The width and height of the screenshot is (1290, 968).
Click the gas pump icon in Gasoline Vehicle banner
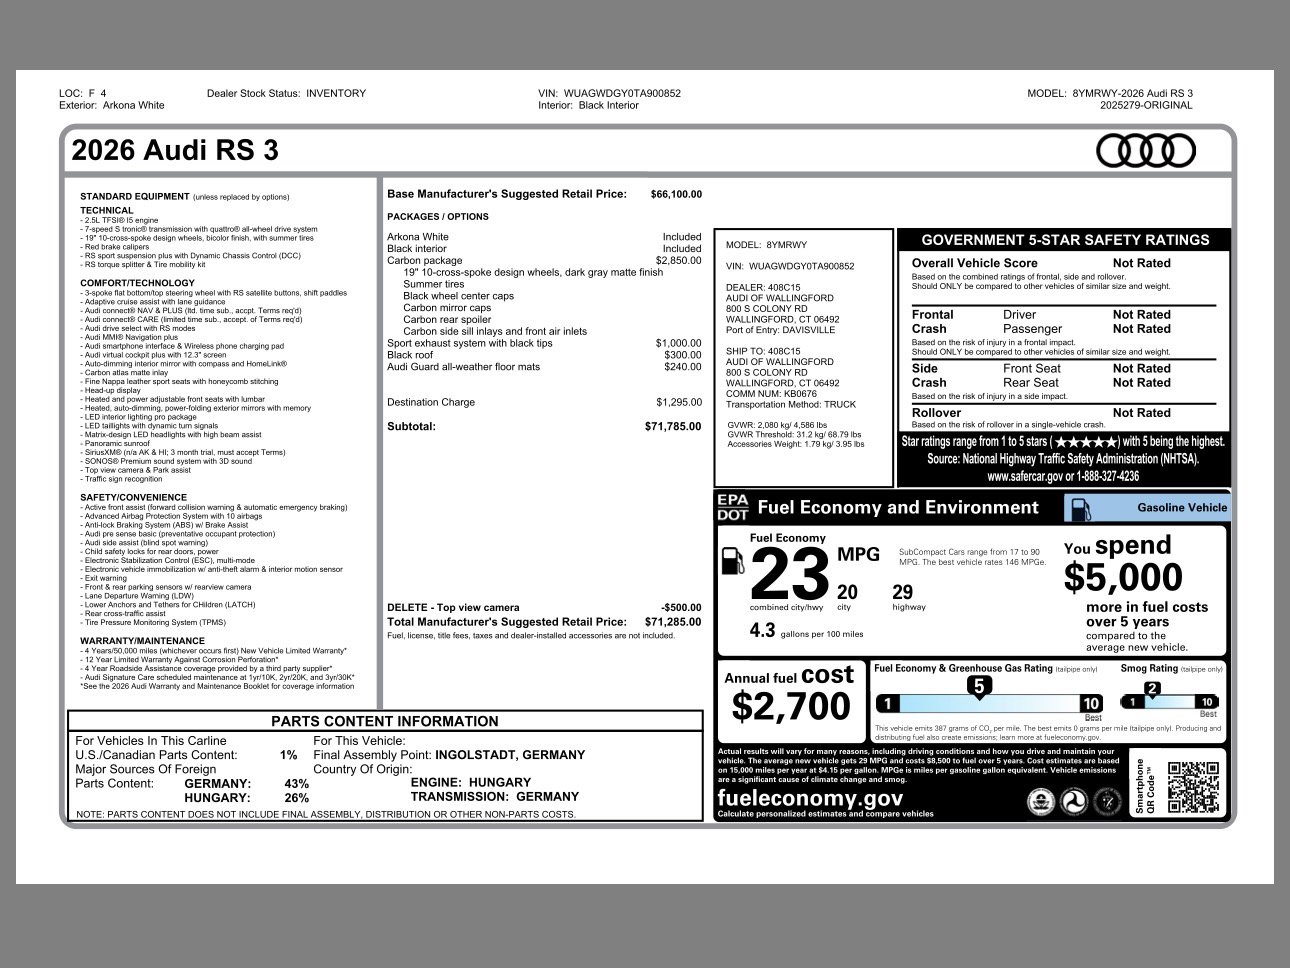pyautogui.click(x=1080, y=508)
